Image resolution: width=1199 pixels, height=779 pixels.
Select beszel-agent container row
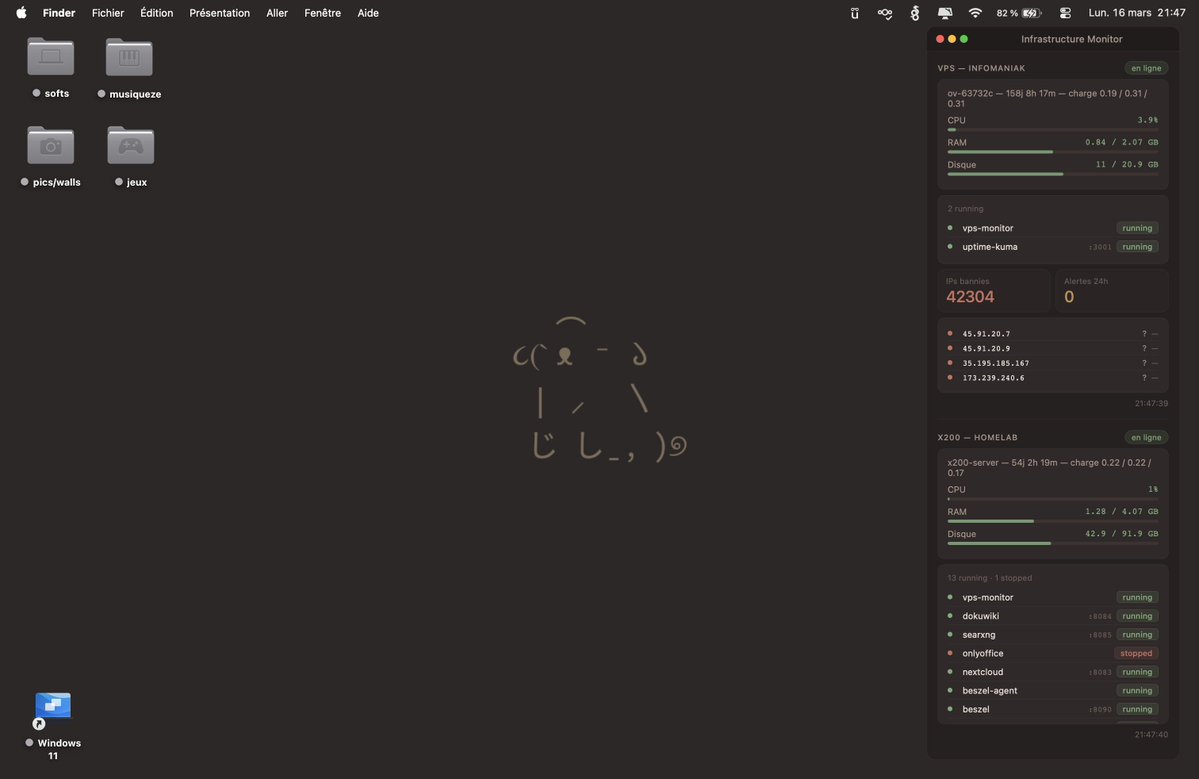[x=1052, y=690]
